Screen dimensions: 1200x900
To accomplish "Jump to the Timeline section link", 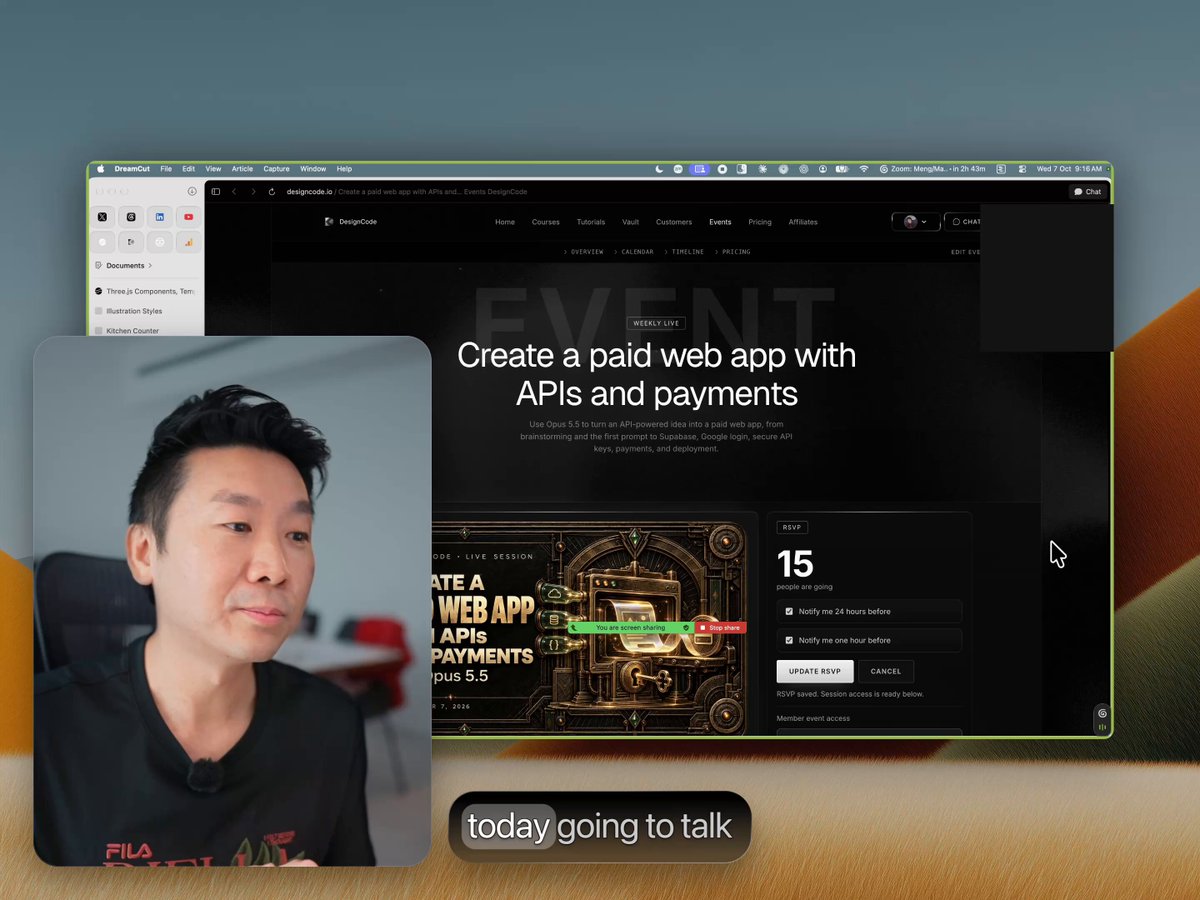I will point(684,252).
